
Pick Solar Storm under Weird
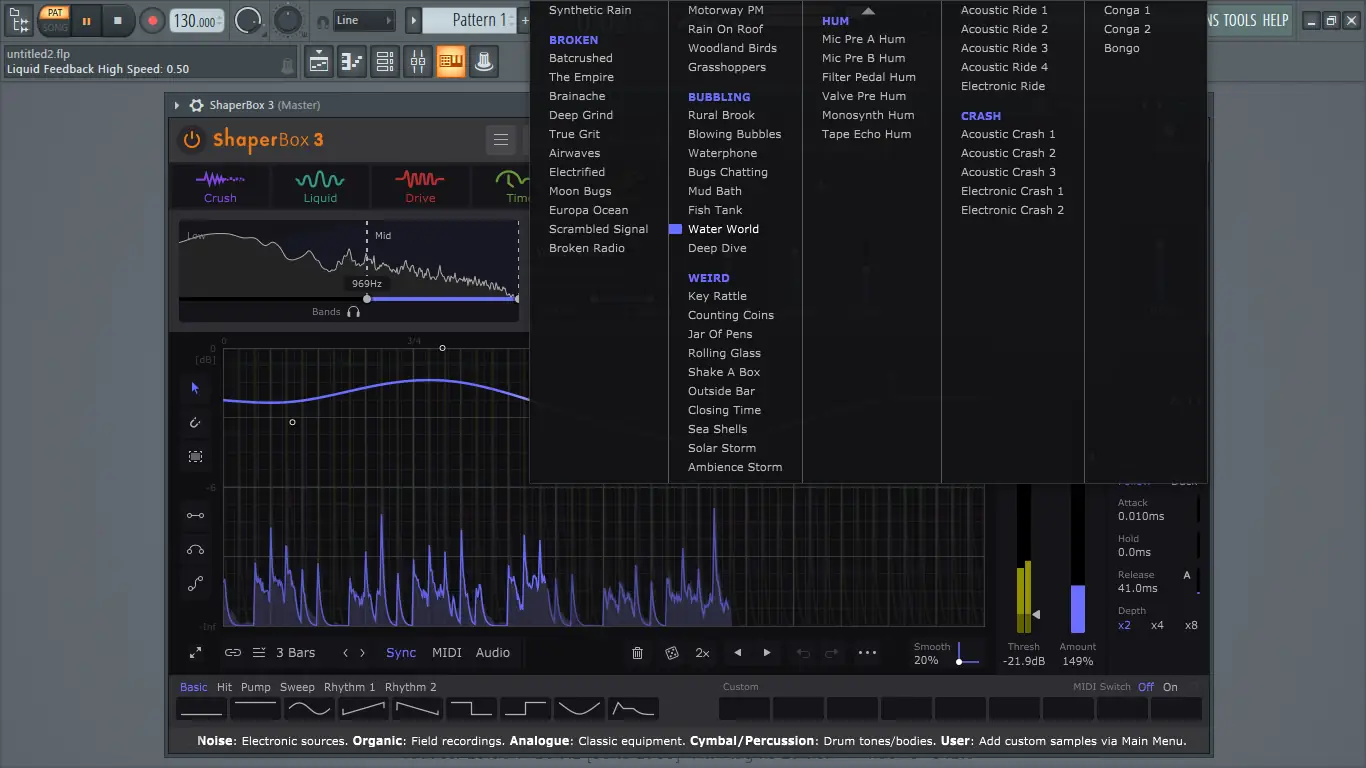point(722,448)
